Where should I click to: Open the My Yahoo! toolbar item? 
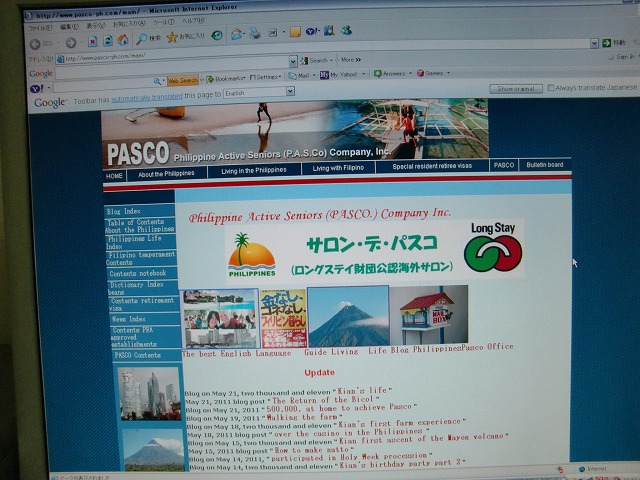click(x=339, y=75)
